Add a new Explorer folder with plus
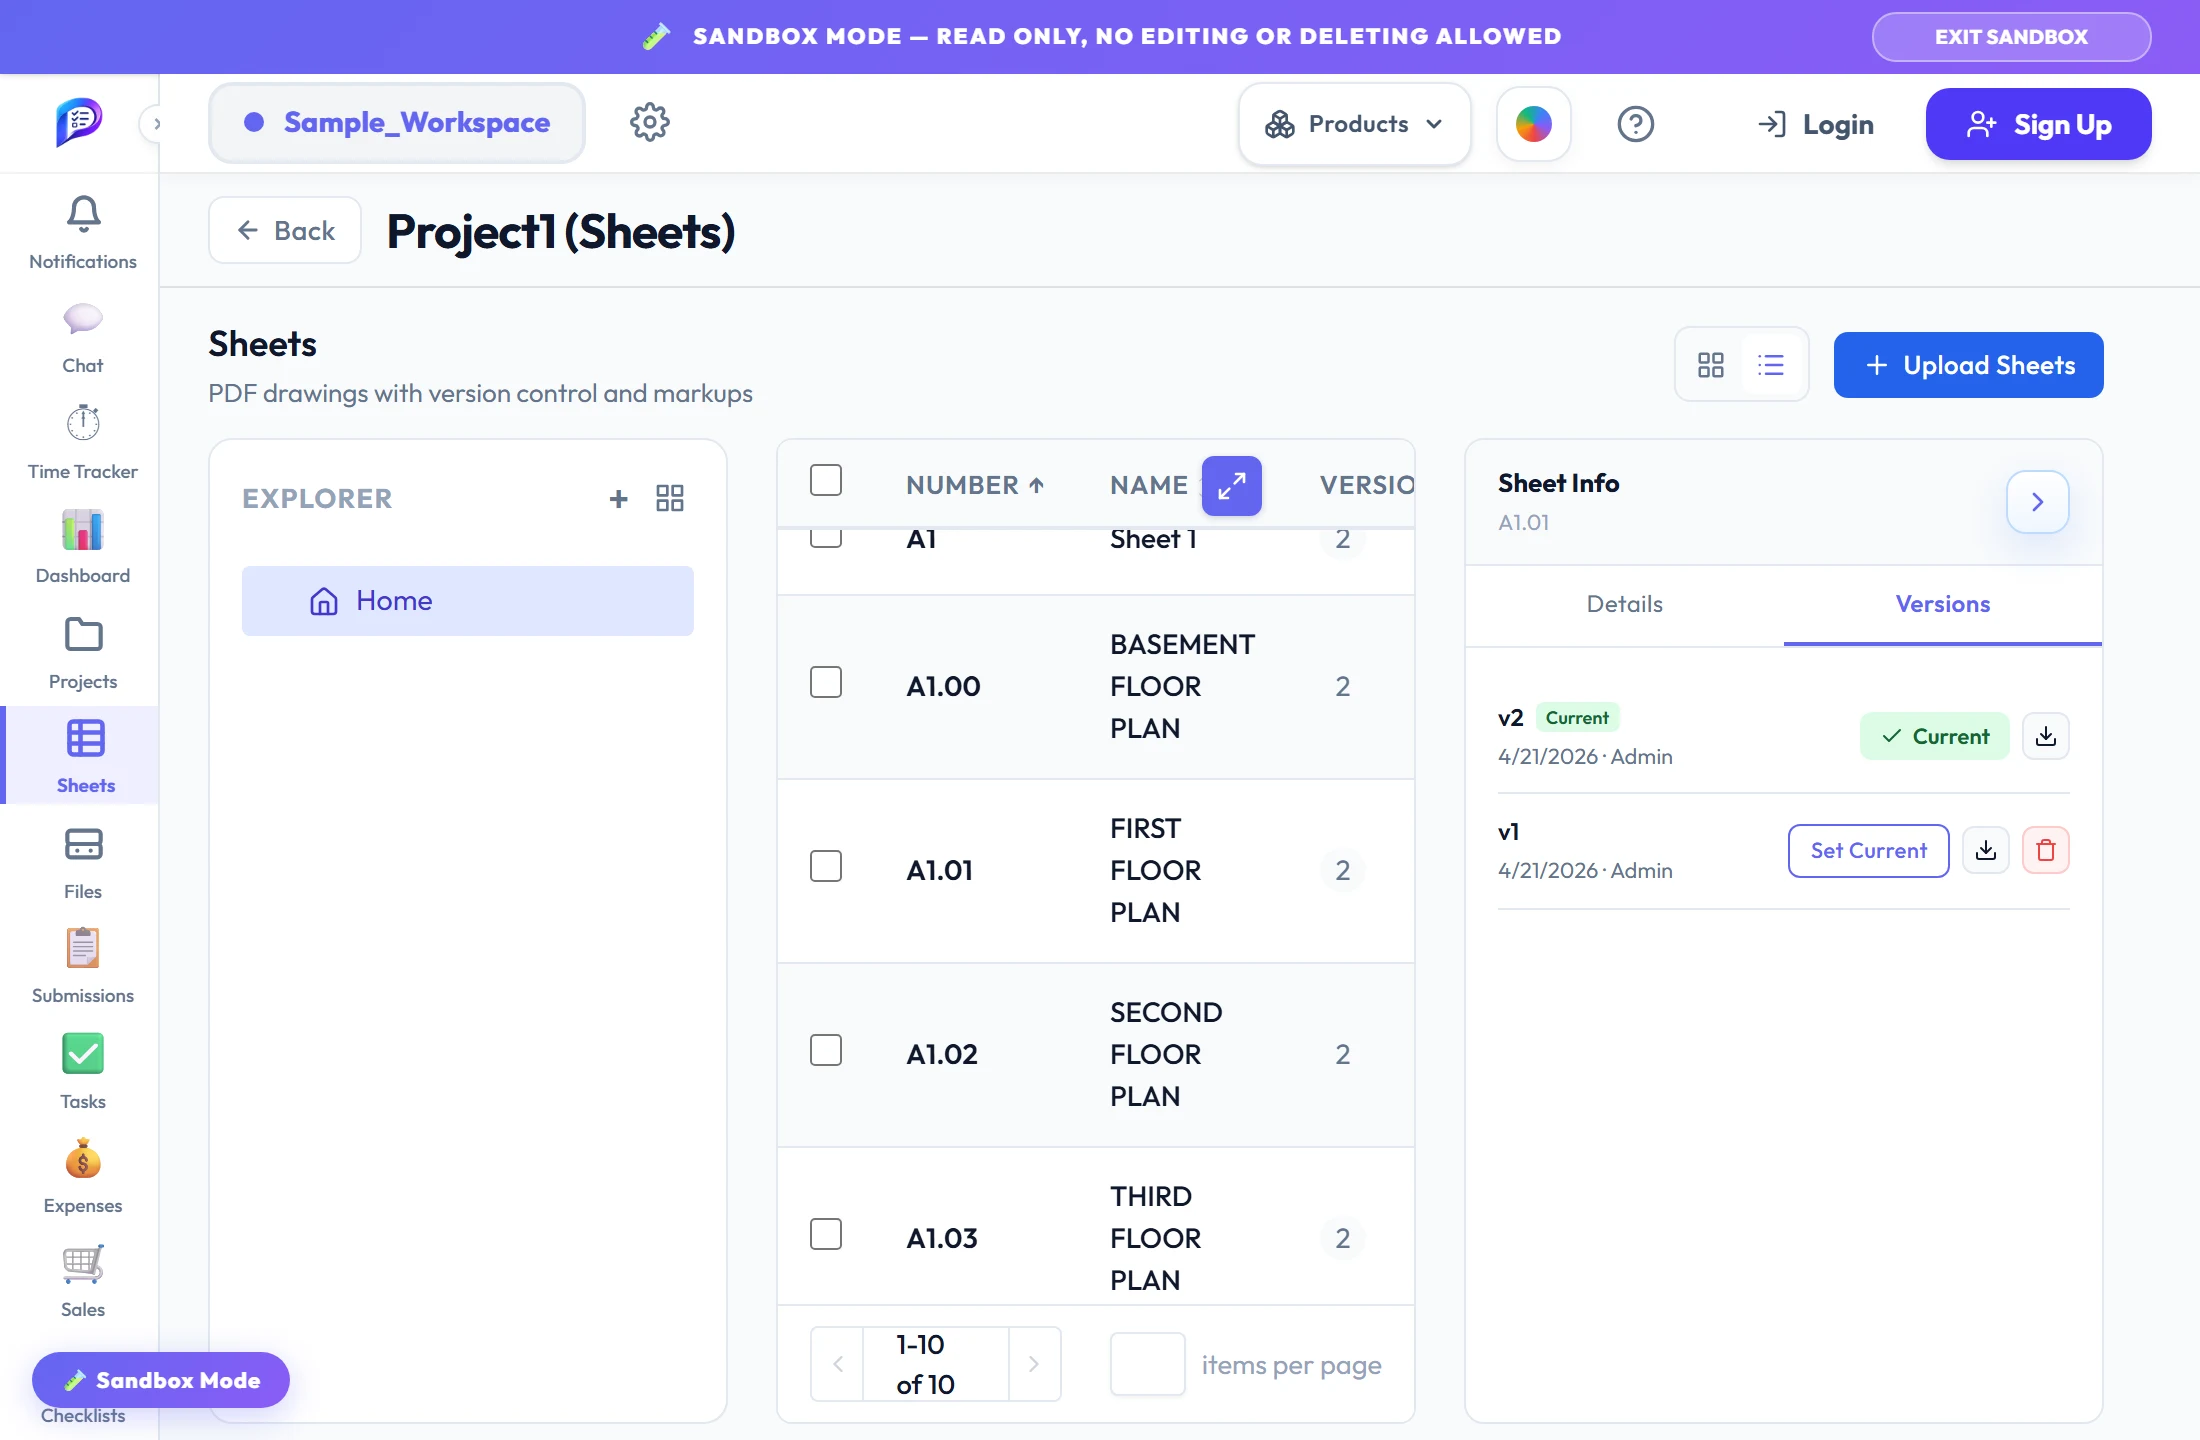Screen dimensions: 2200x1440 click(619, 498)
